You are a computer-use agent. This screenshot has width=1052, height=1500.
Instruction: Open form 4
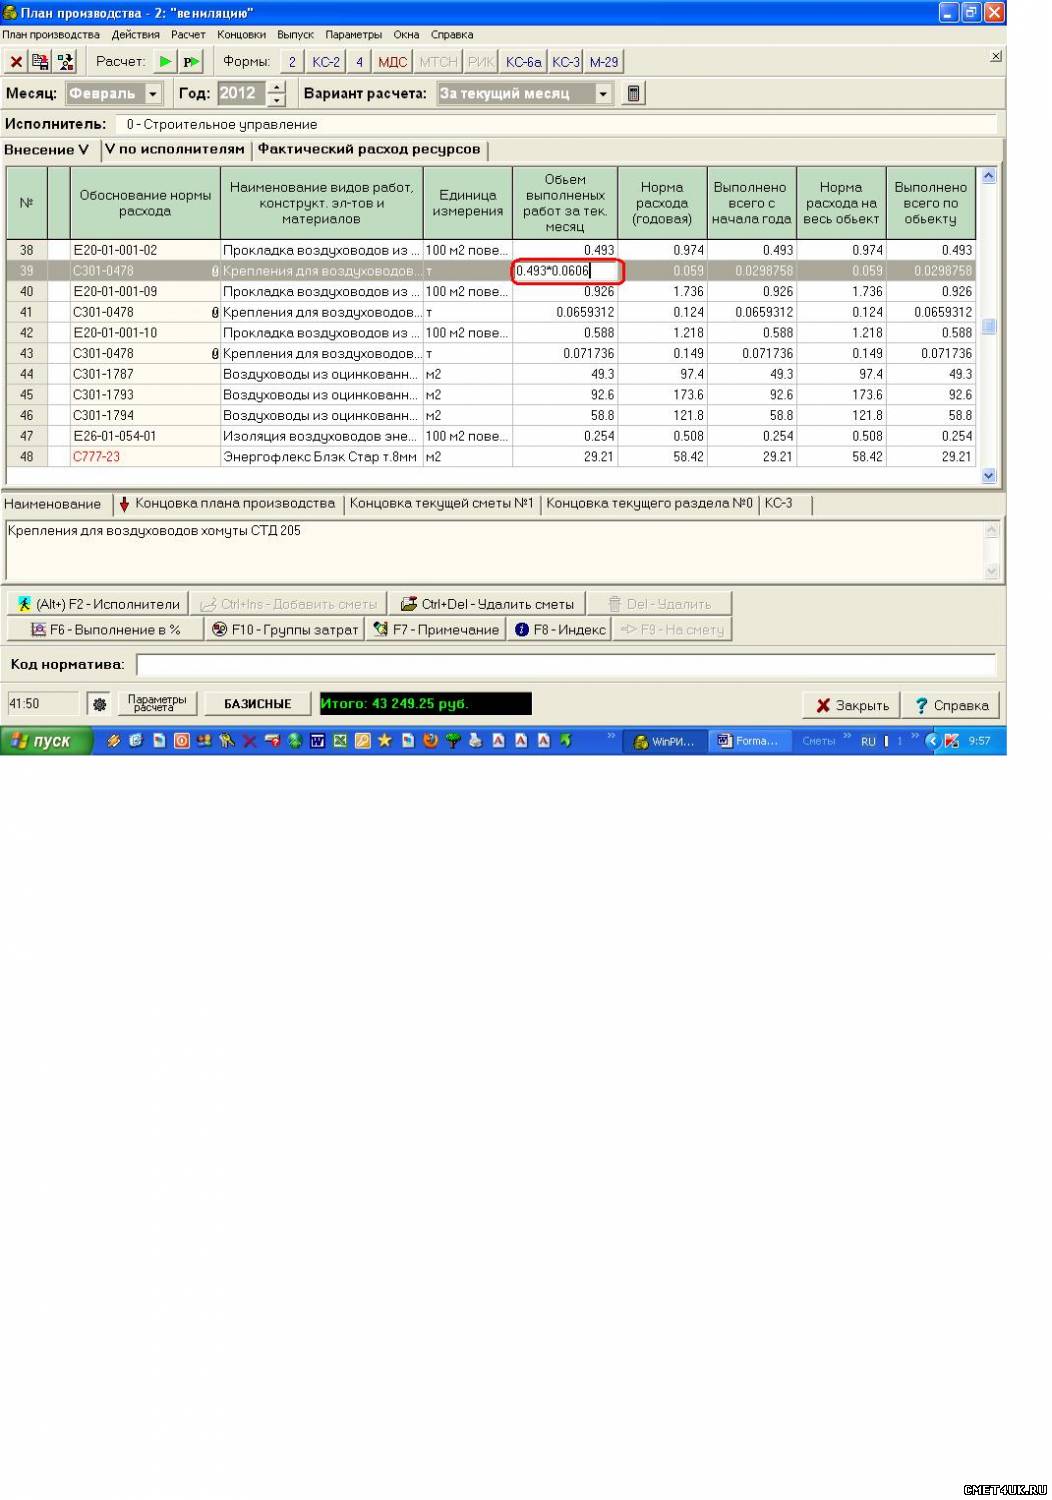[359, 62]
